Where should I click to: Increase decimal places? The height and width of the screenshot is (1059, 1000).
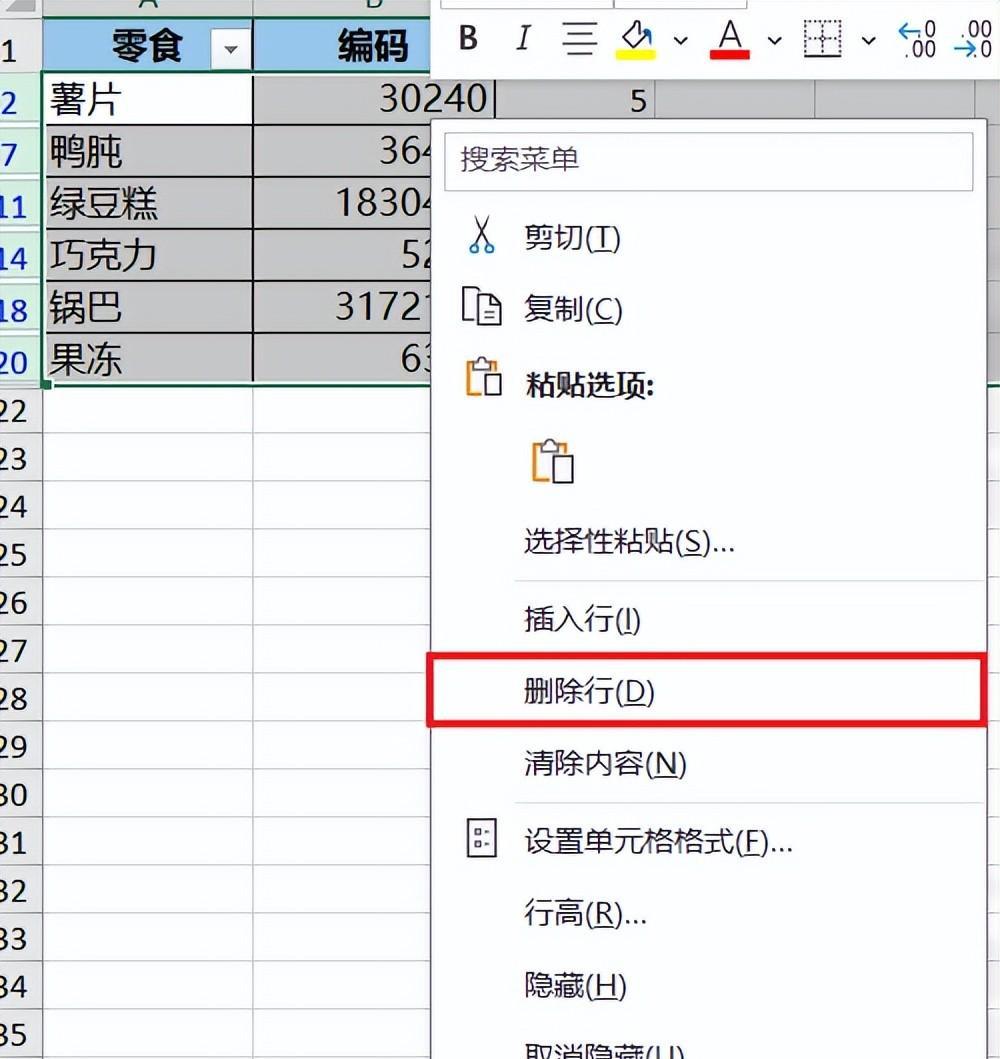coord(917,39)
